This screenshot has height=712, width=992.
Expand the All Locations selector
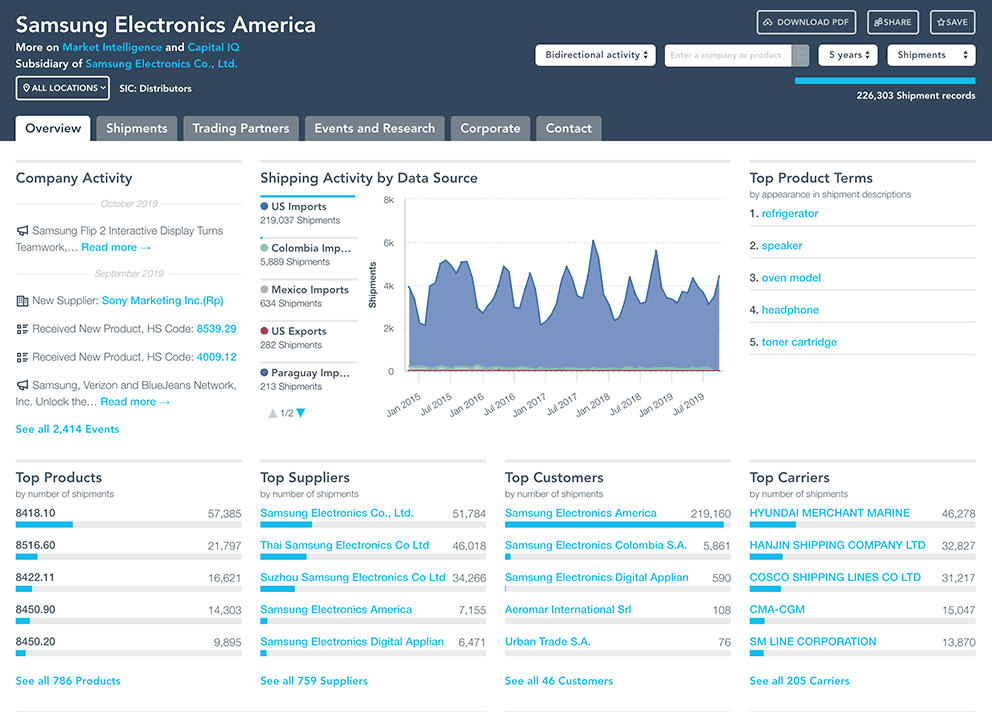[63, 88]
